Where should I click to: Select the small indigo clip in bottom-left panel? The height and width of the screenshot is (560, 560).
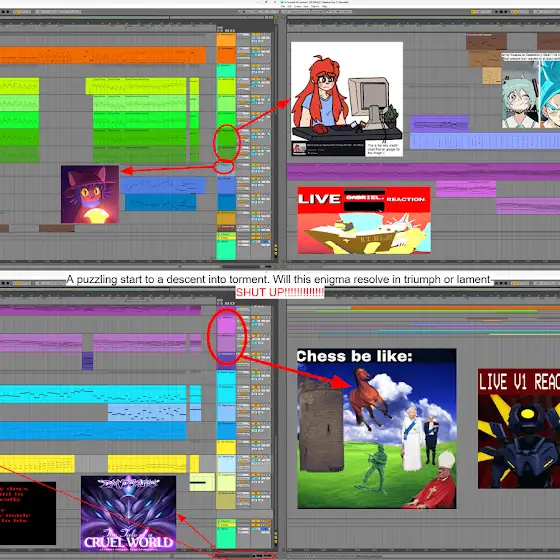[x=88, y=361]
